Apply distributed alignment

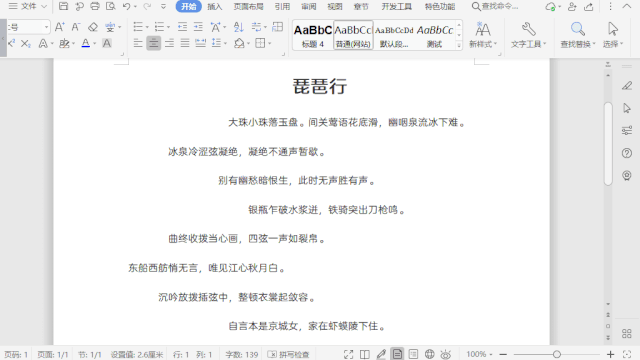click(x=200, y=43)
